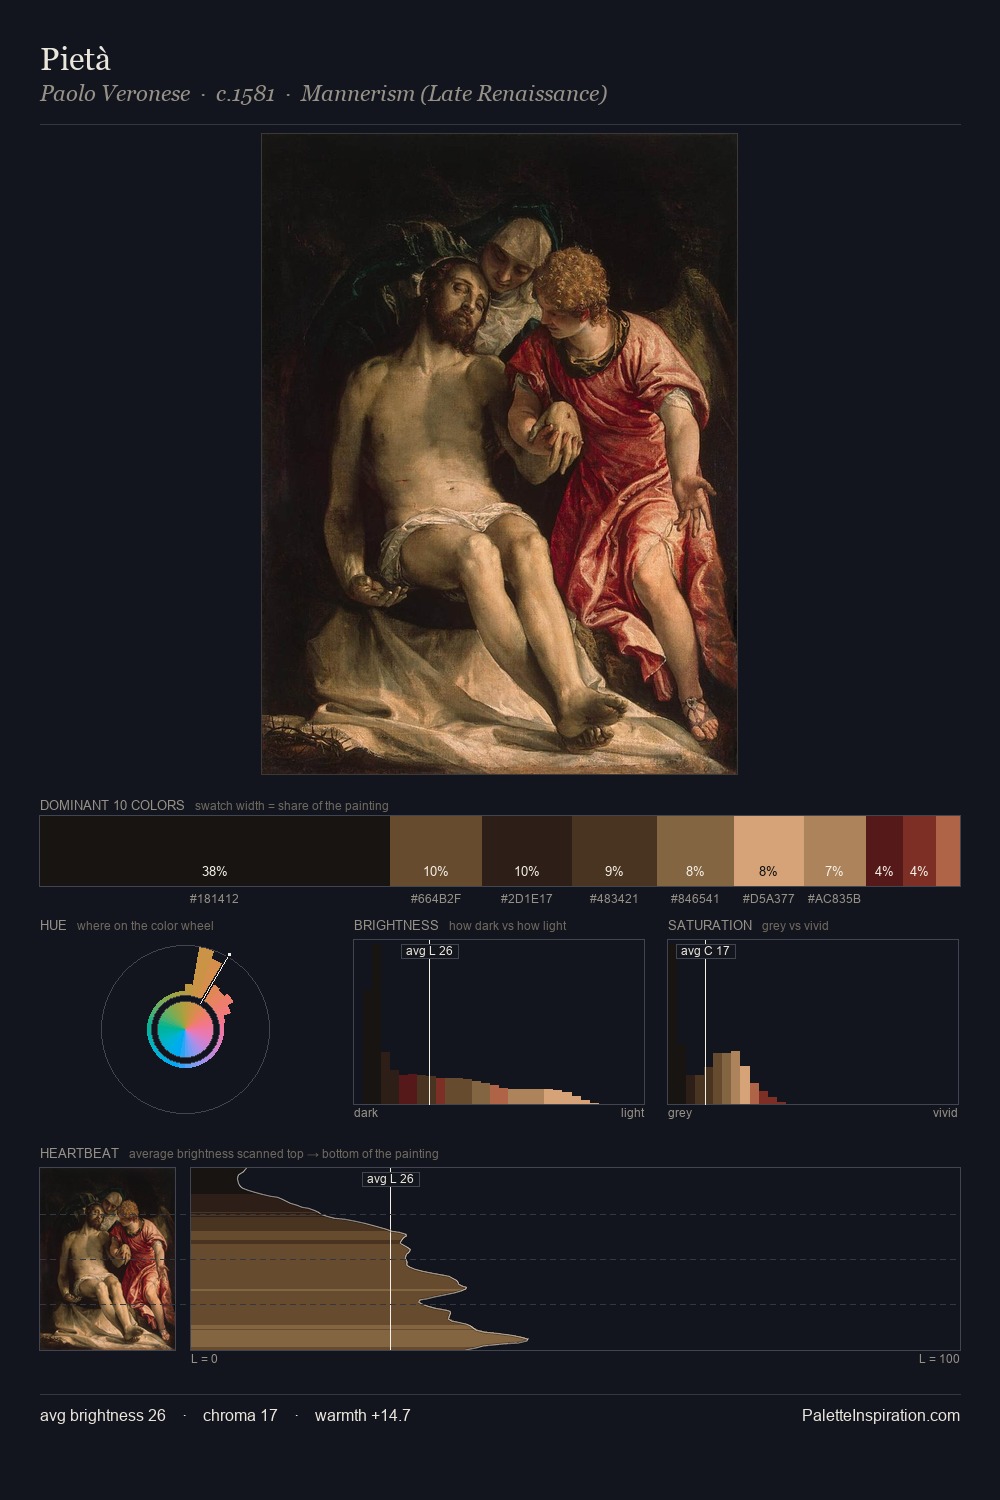Viewport: 1000px width, 1500px height.
Task: Click the Pietà title text
Action: coord(75,59)
